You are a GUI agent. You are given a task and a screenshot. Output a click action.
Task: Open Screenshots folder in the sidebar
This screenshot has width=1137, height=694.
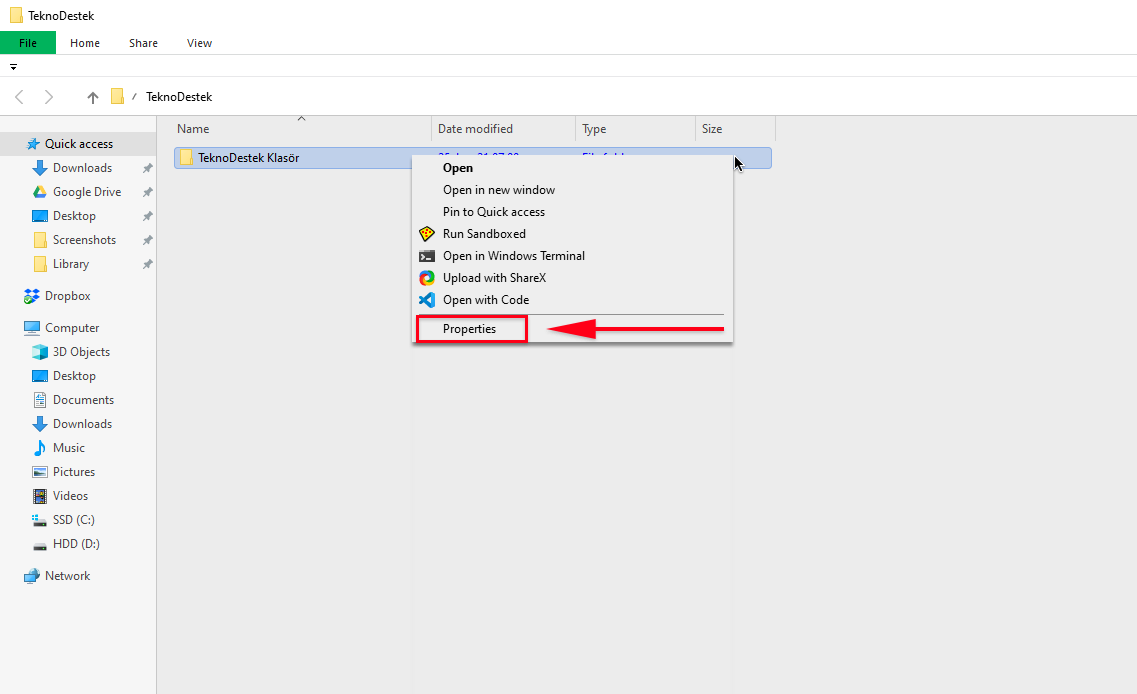[x=84, y=239]
